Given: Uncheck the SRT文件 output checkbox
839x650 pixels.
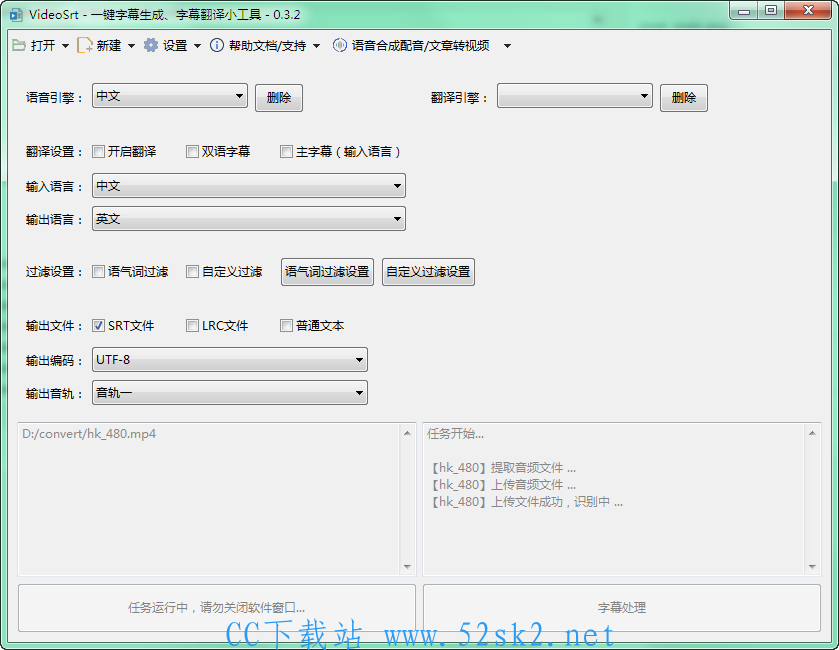Looking at the screenshot, I should pyautogui.click(x=98, y=325).
